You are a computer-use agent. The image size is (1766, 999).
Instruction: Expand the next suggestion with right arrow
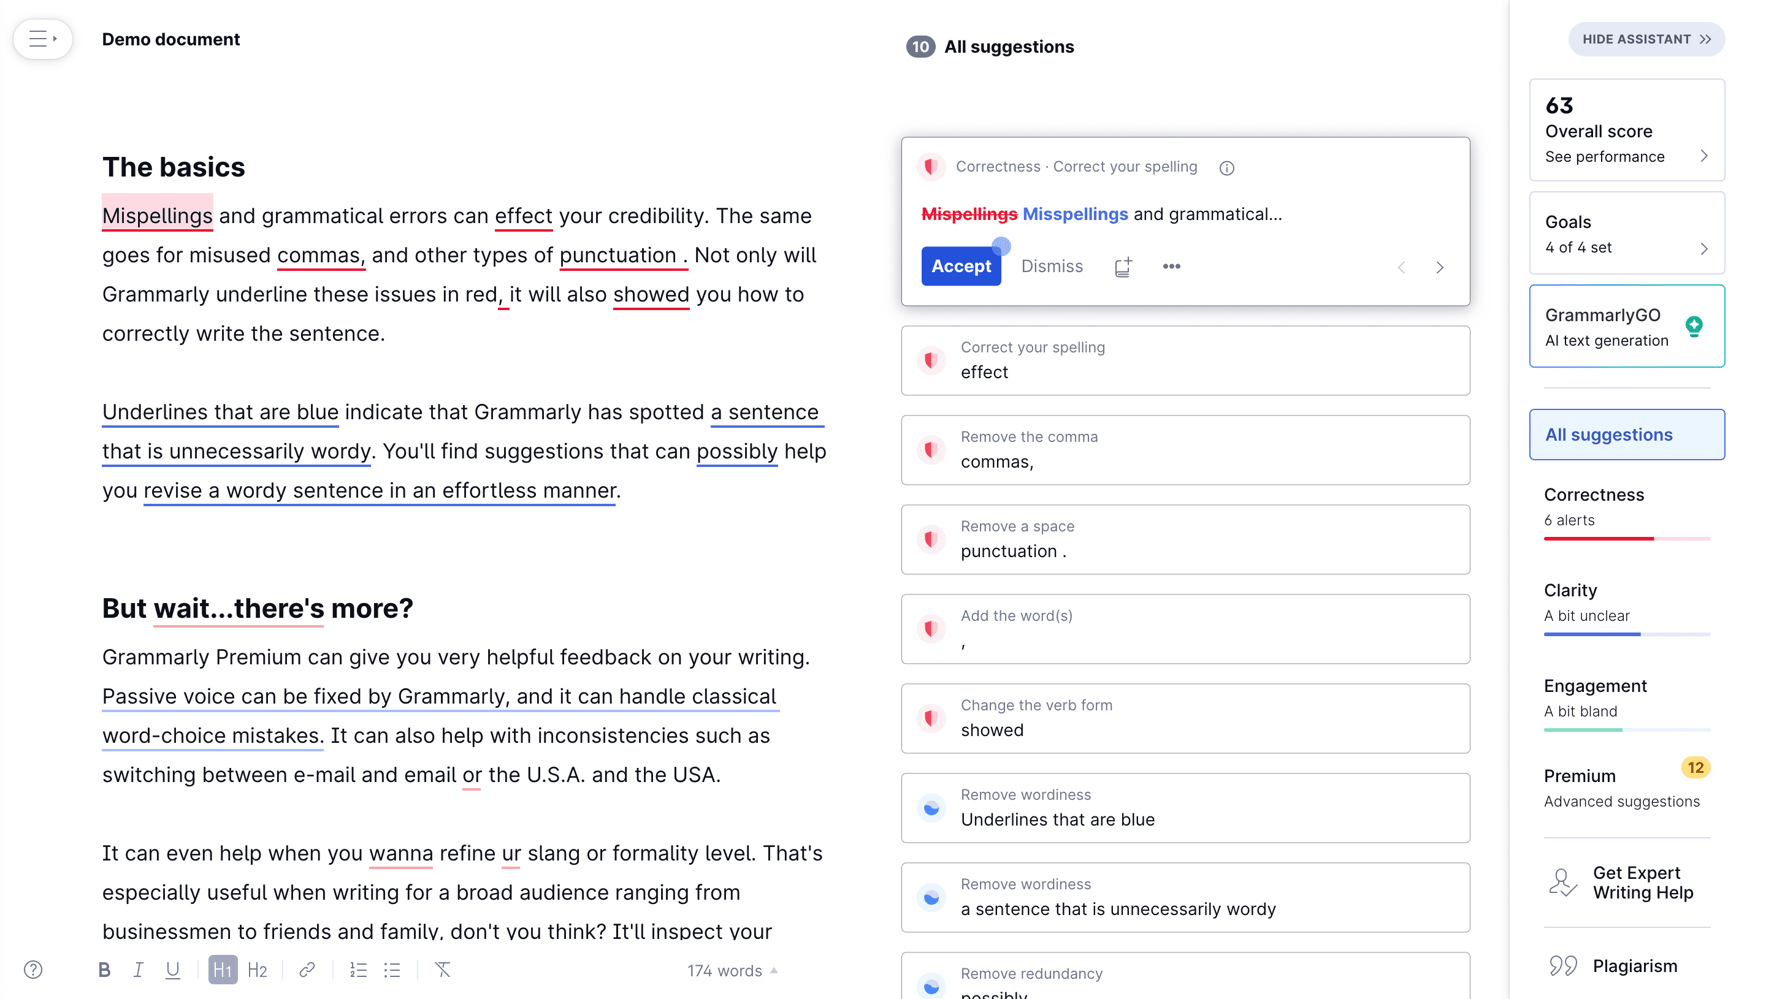(1439, 267)
